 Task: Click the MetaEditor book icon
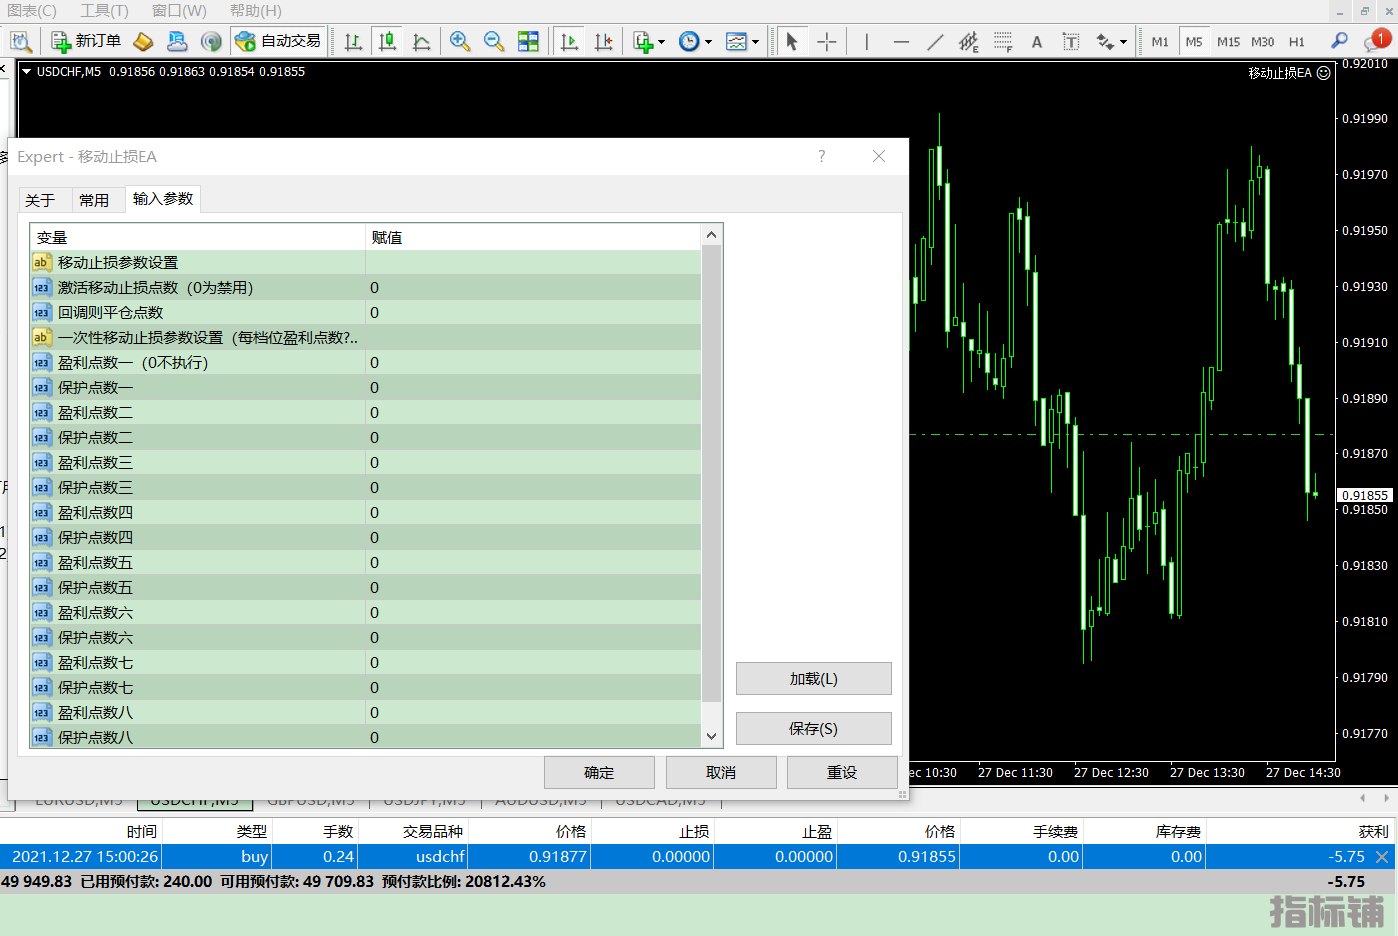(143, 41)
